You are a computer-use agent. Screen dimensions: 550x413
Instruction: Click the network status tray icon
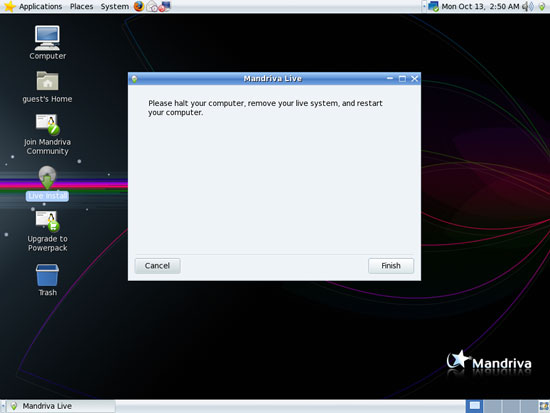[433, 6]
